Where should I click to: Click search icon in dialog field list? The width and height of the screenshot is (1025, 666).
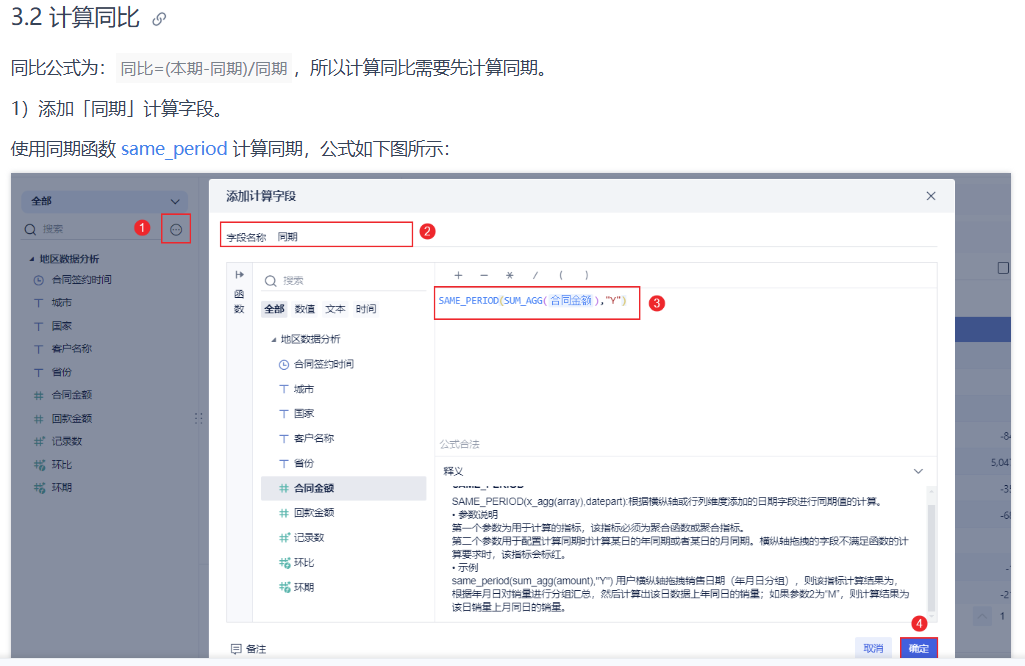pos(270,281)
